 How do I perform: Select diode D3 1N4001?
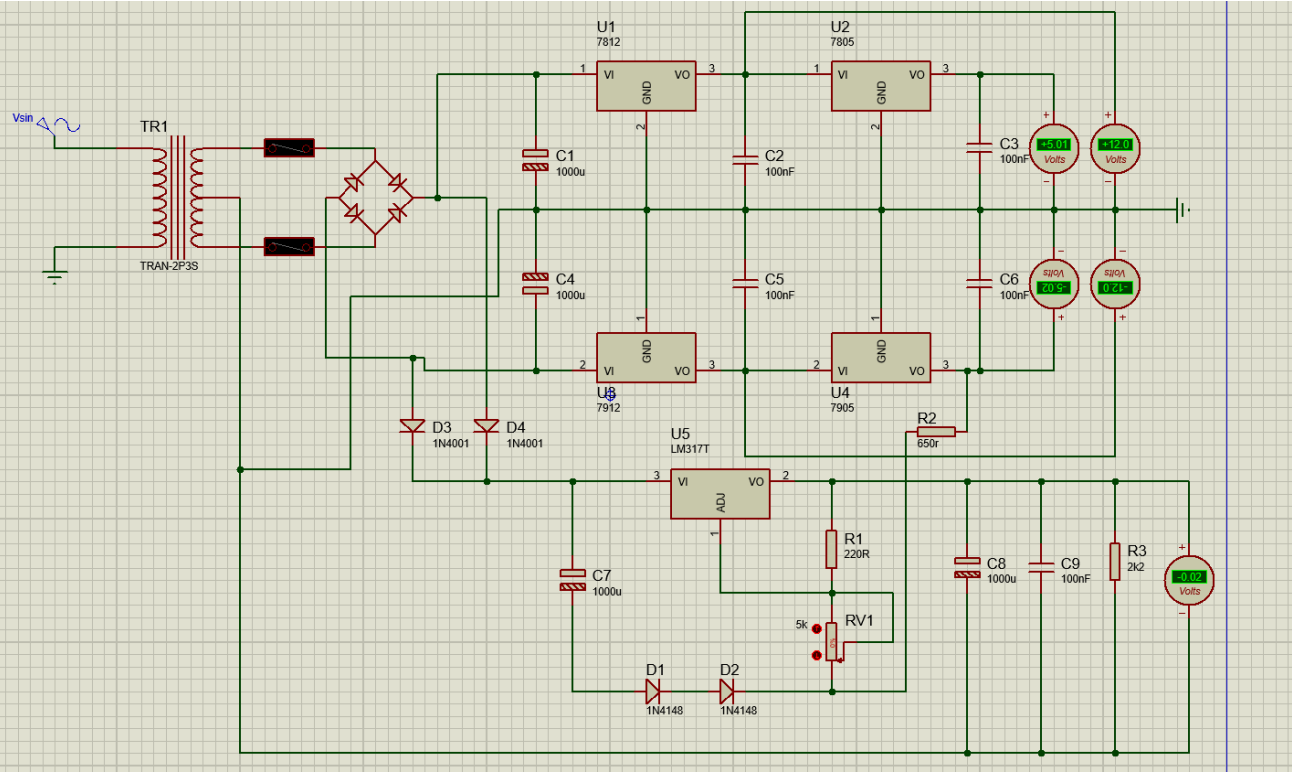point(410,425)
